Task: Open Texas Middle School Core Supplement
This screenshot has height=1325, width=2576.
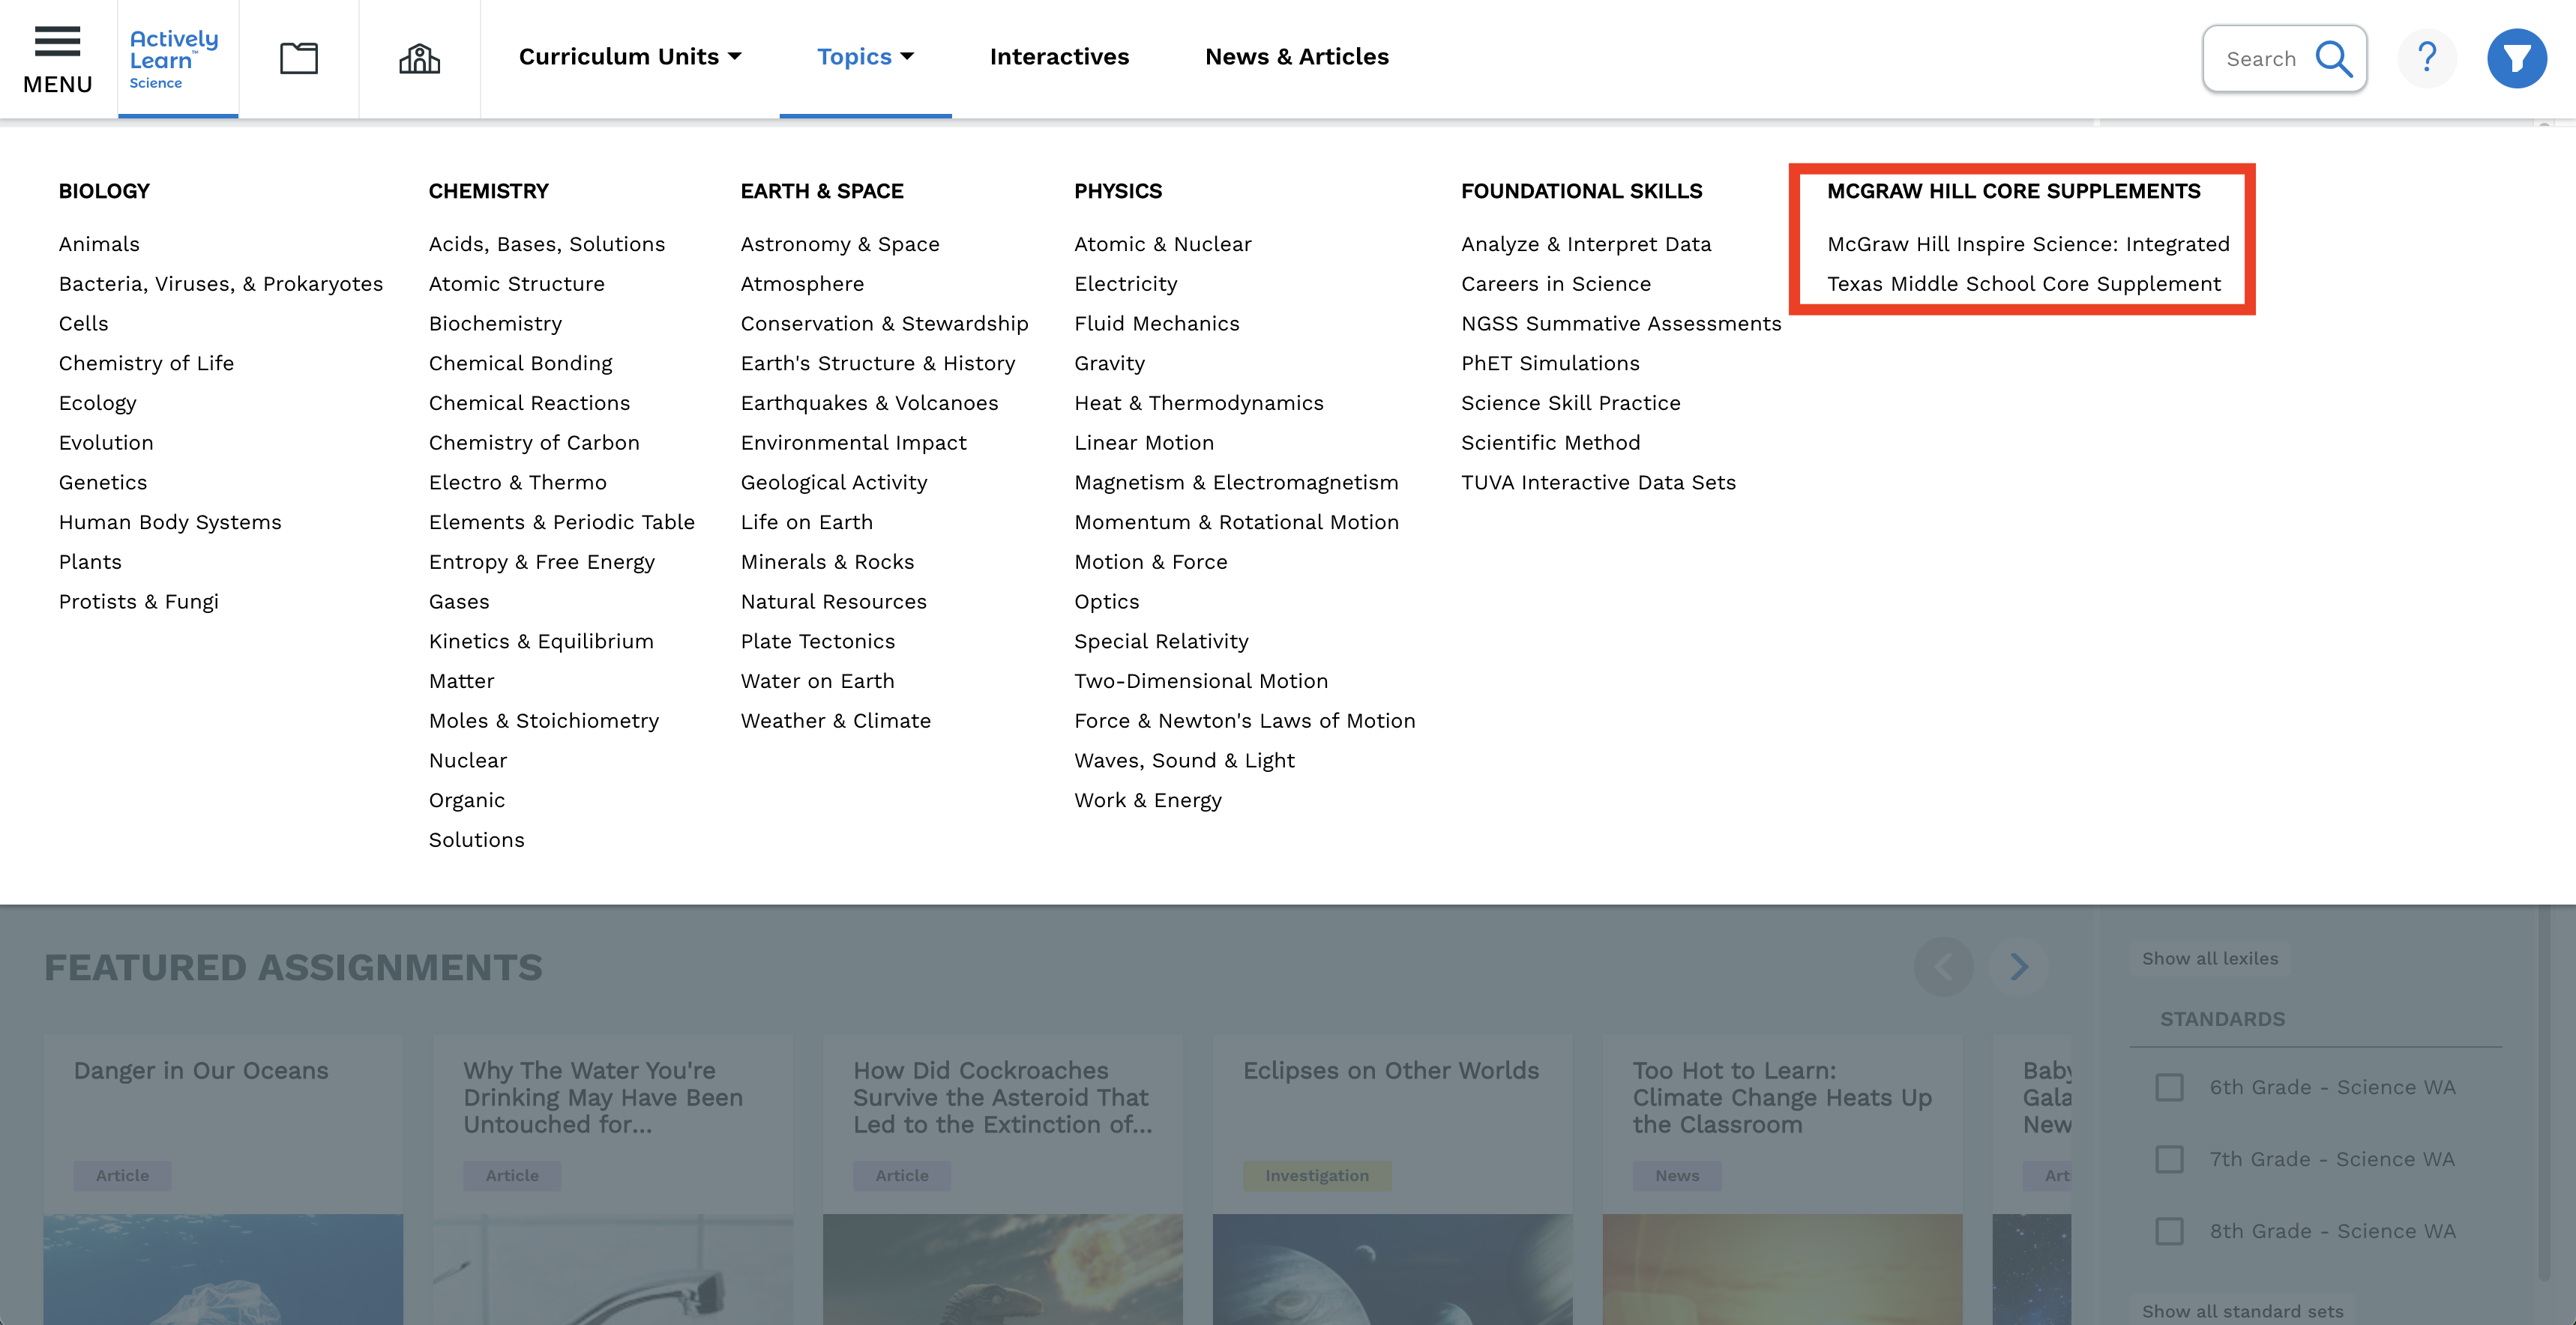Action: [x=2024, y=284]
